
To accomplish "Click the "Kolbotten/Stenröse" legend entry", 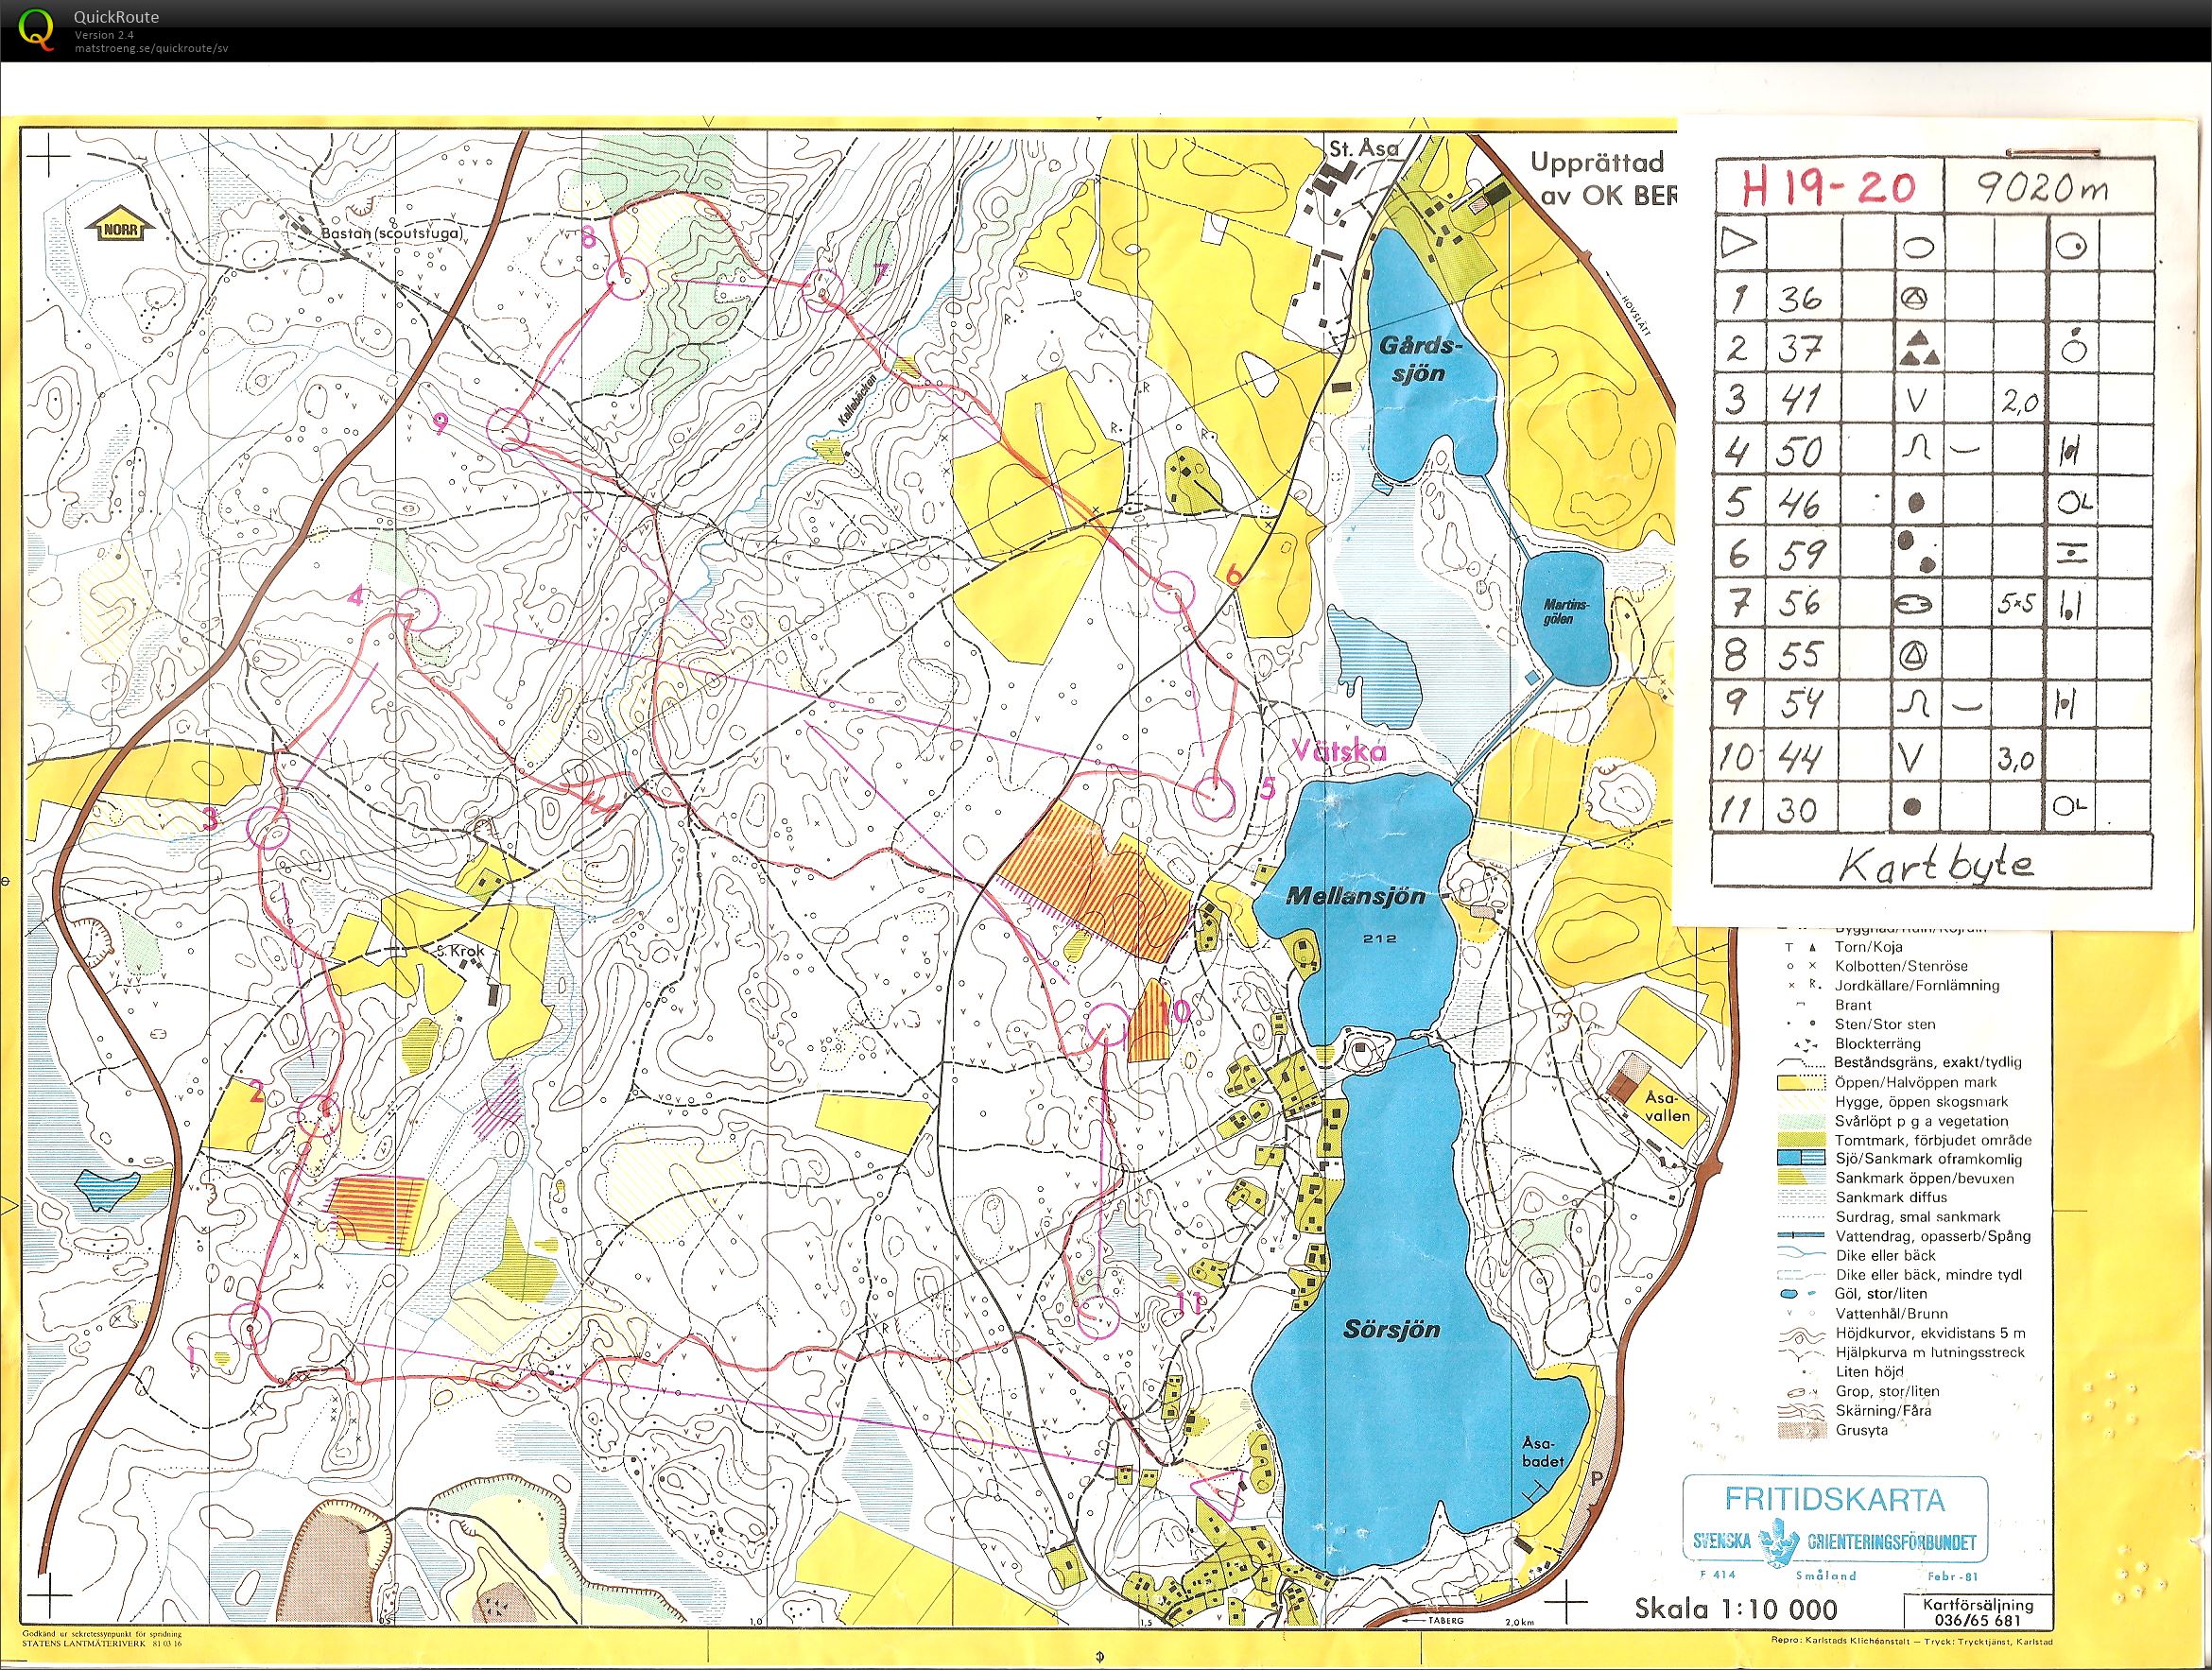I will pos(1901,966).
